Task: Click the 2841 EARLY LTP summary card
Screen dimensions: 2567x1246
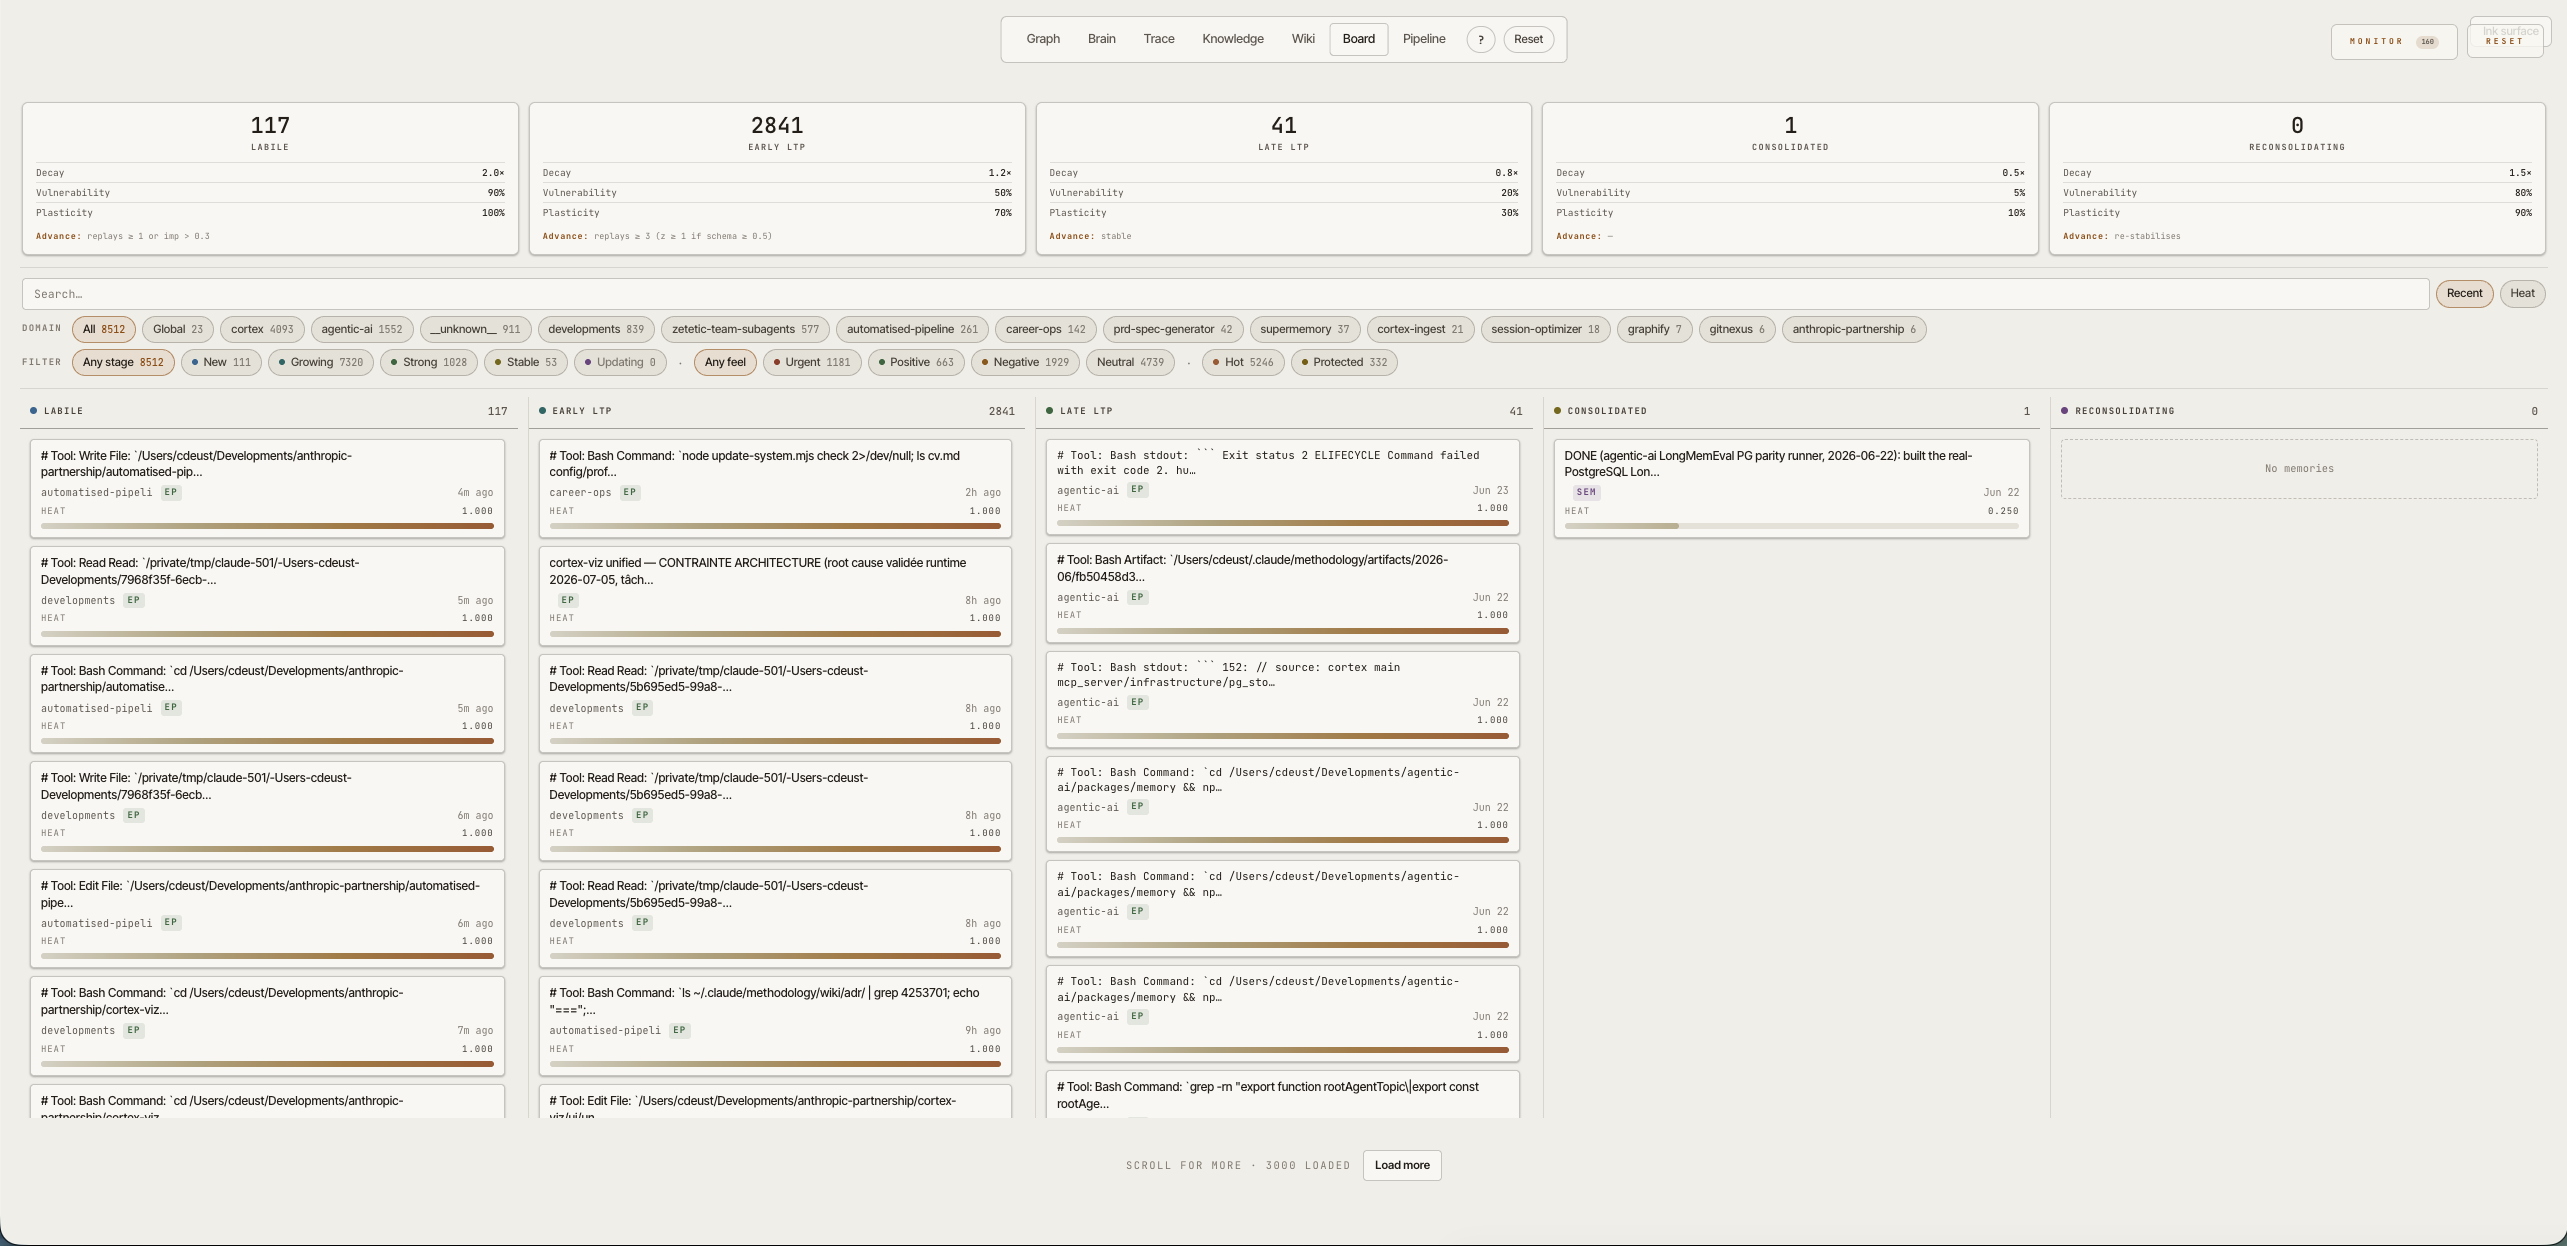Action: [x=777, y=178]
